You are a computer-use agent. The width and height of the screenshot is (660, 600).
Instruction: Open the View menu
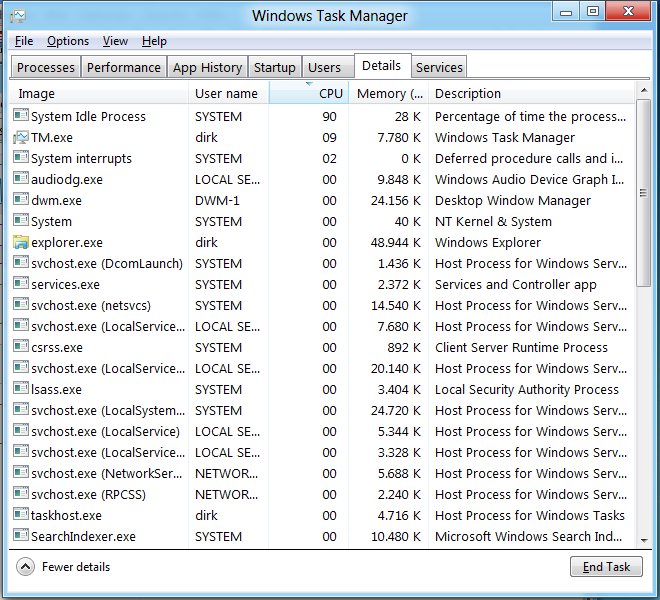point(115,41)
